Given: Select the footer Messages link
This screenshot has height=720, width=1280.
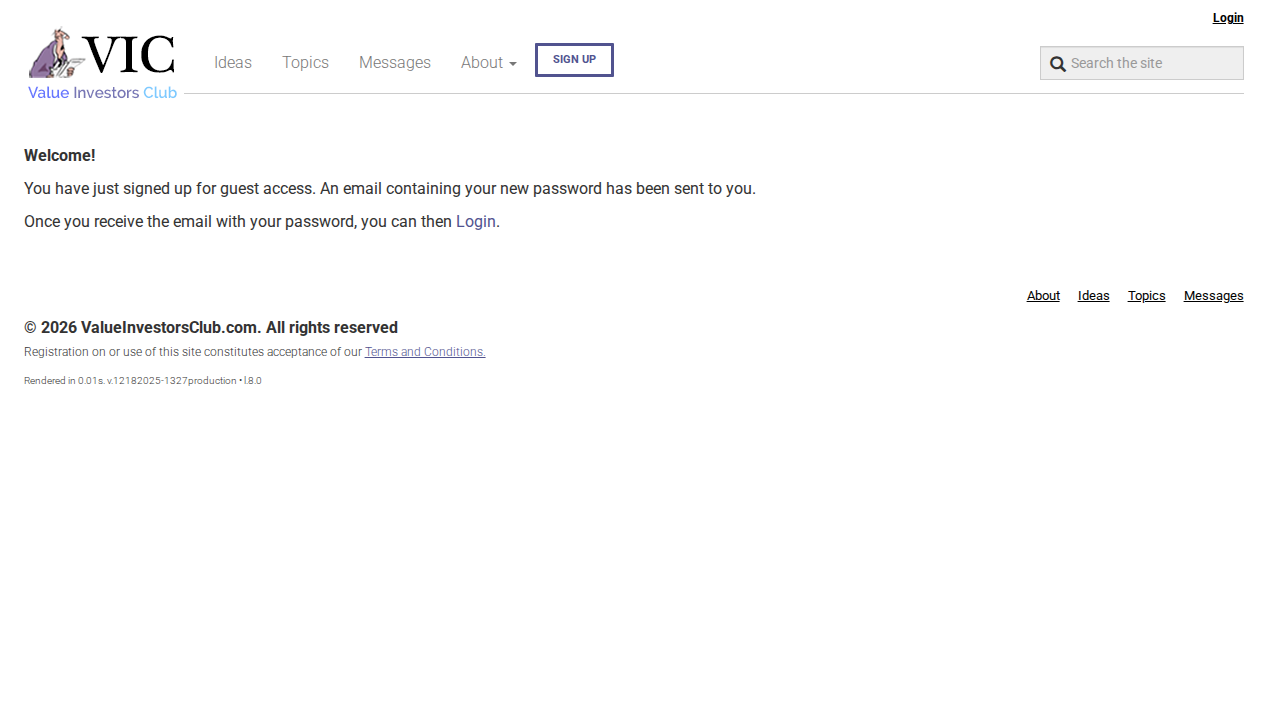Looking at the screenshot, I should tap(1213, 296).
